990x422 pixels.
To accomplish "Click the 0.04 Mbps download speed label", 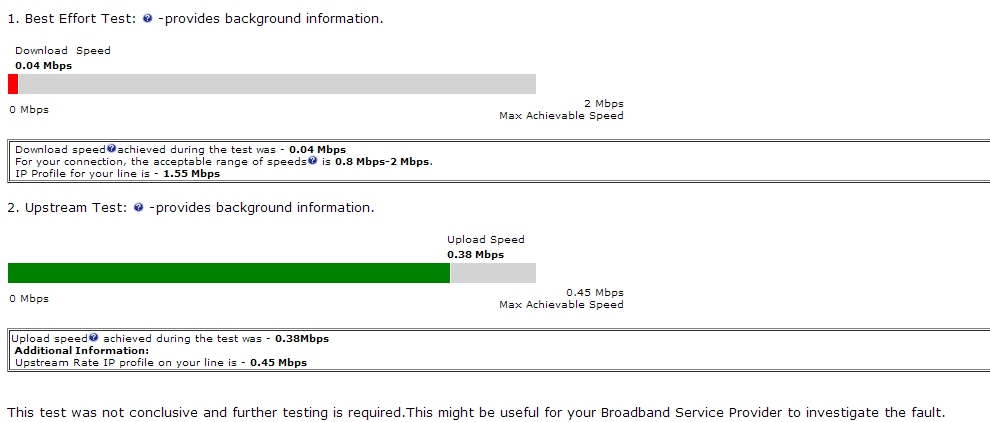I will [44, 66].
